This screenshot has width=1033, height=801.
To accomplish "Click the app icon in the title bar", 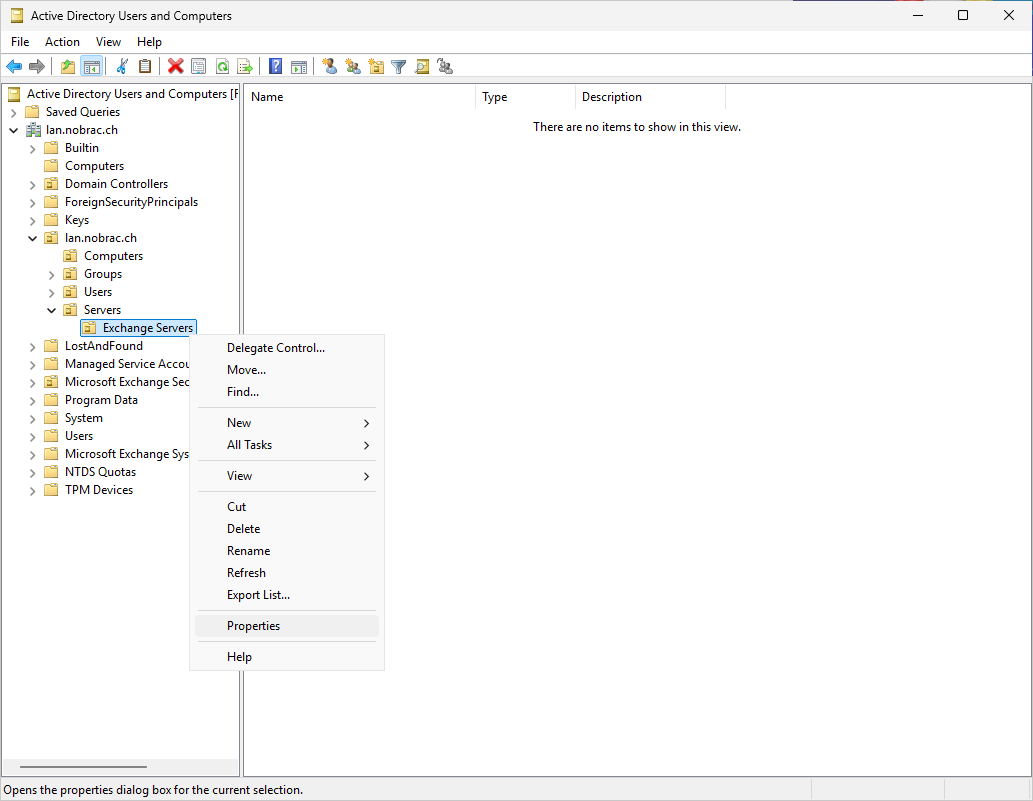I will [x=16, y=15].
